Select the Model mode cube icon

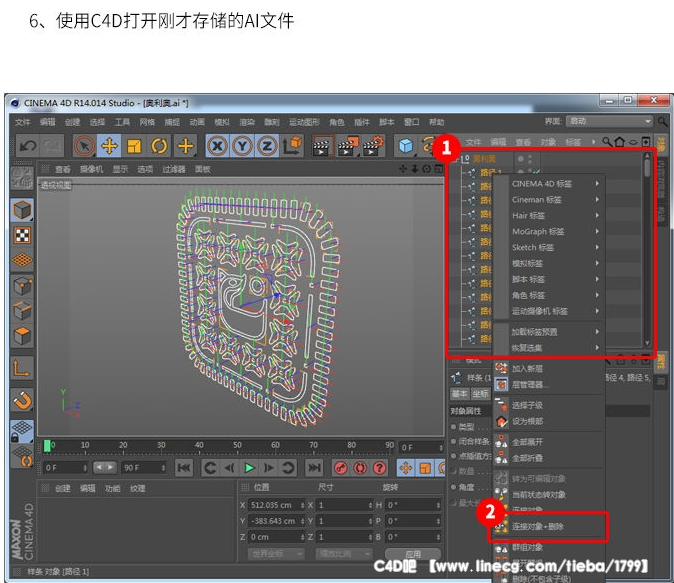point(22,210)
